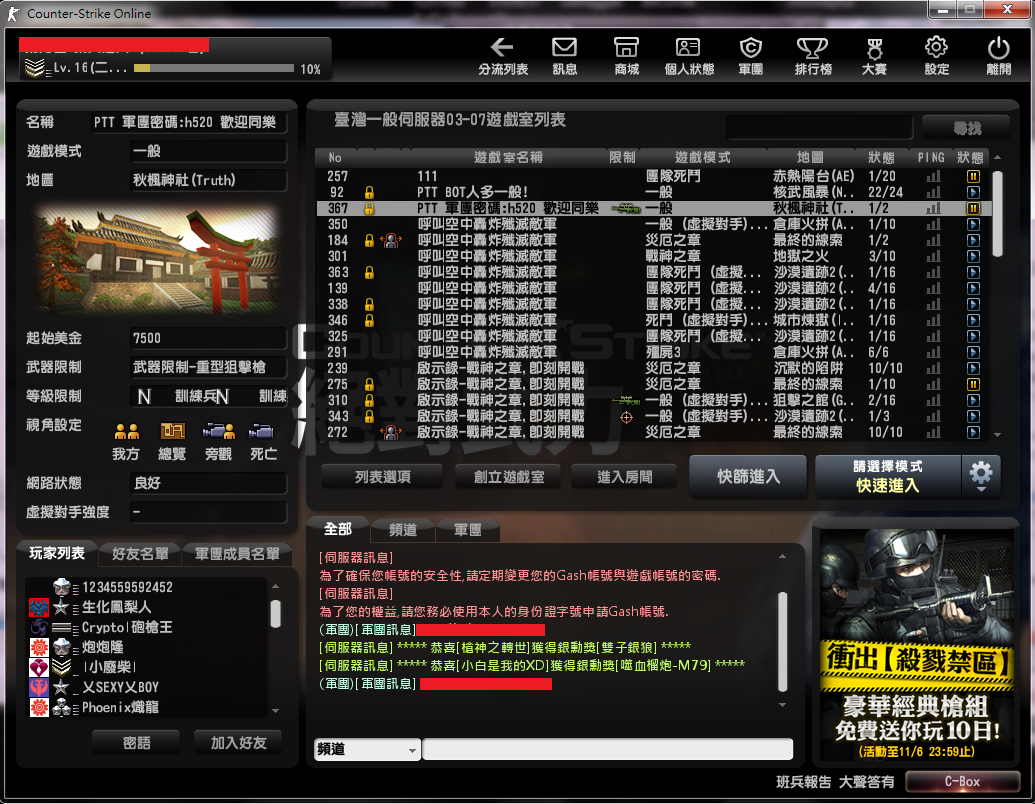The width and height of the screenshot is (1035, 804).
Task: Click the 密語 whisper button
Action: click(x=137, y=743)
